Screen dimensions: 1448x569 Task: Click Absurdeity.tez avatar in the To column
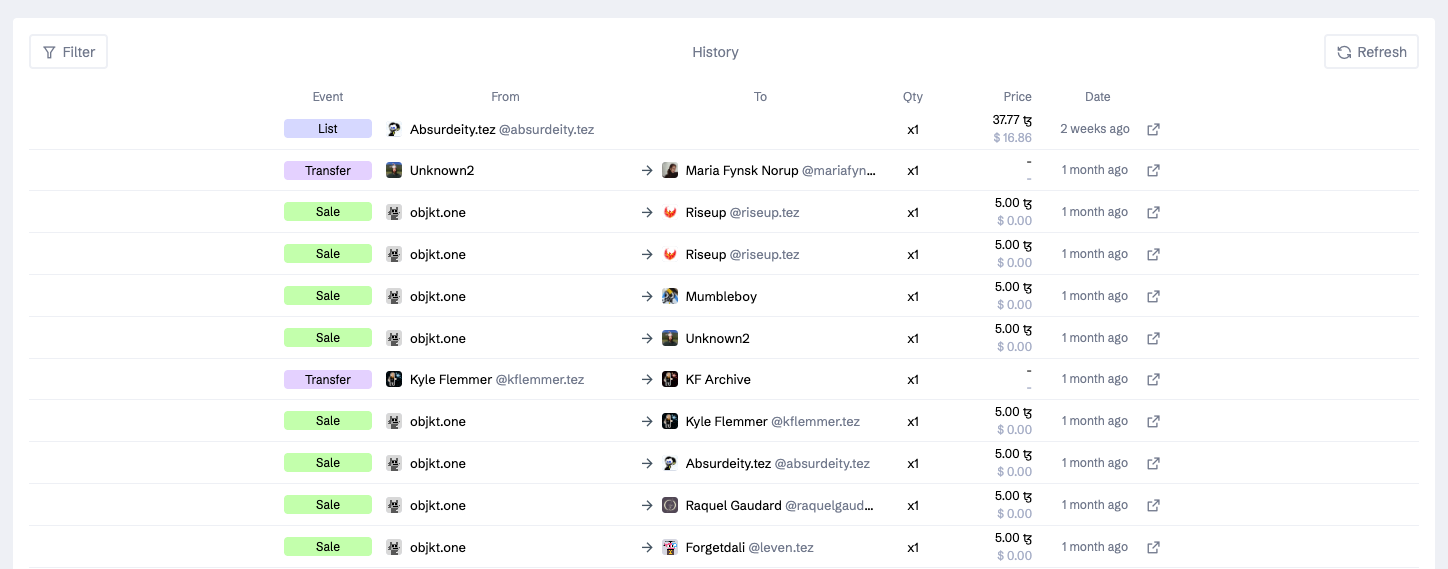[x=670, y=463]
